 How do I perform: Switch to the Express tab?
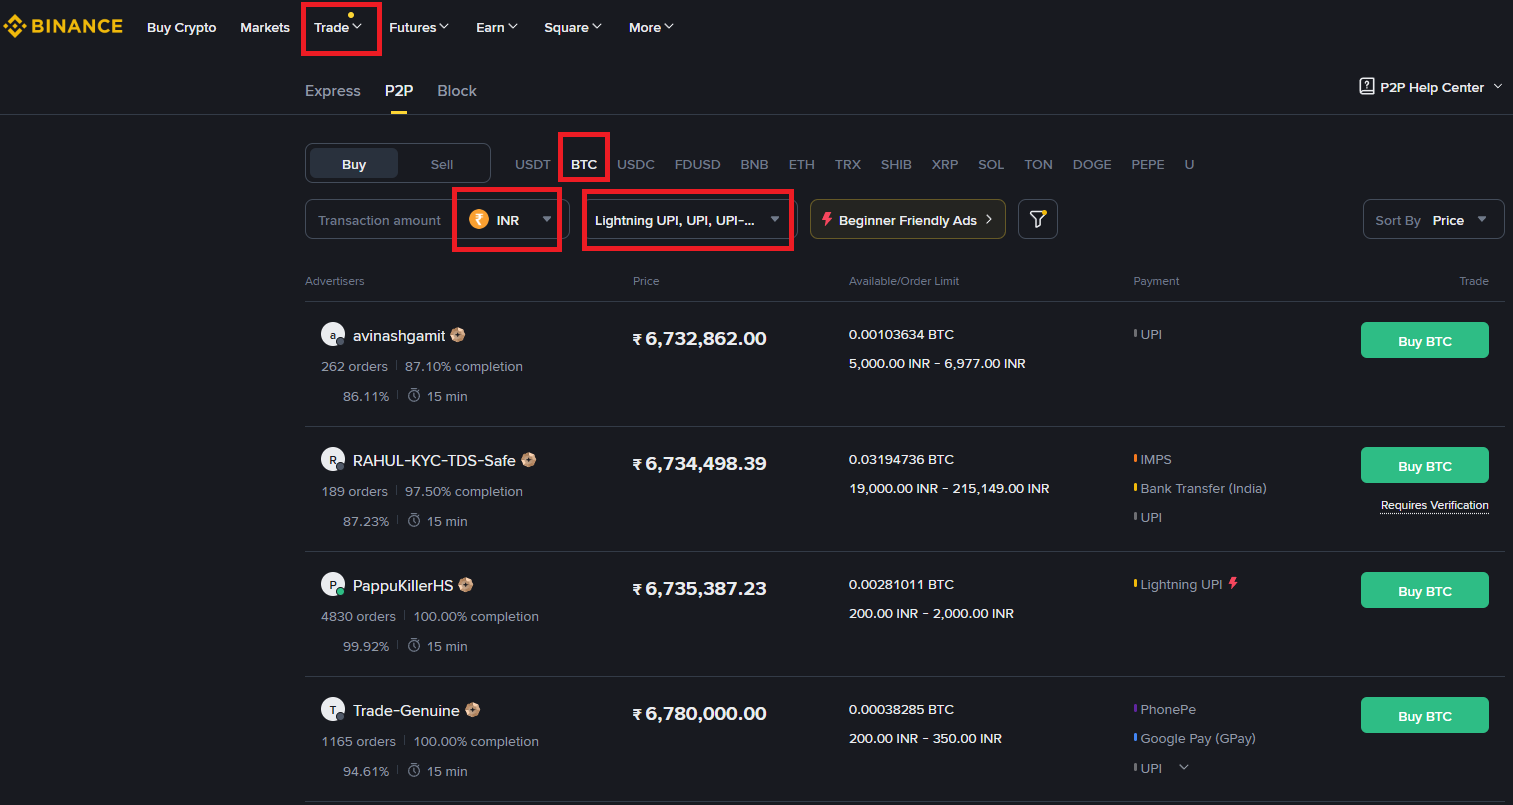point(333,91)
